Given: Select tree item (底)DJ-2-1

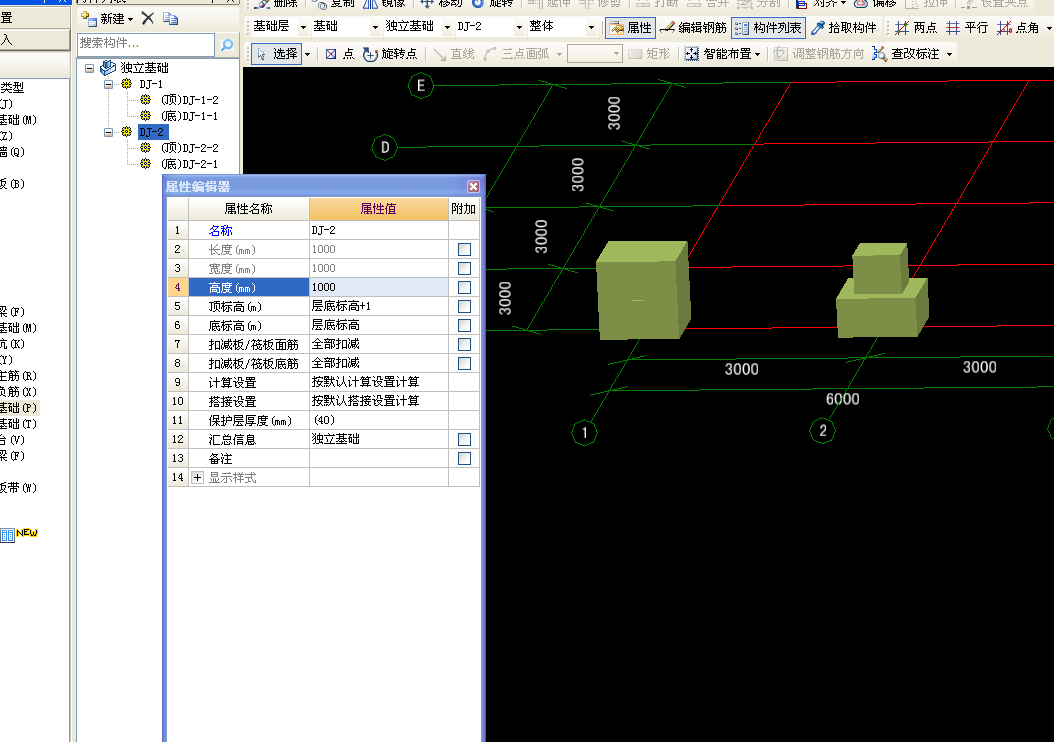Looking at the screenshot, I should click(x=190, y=164).
